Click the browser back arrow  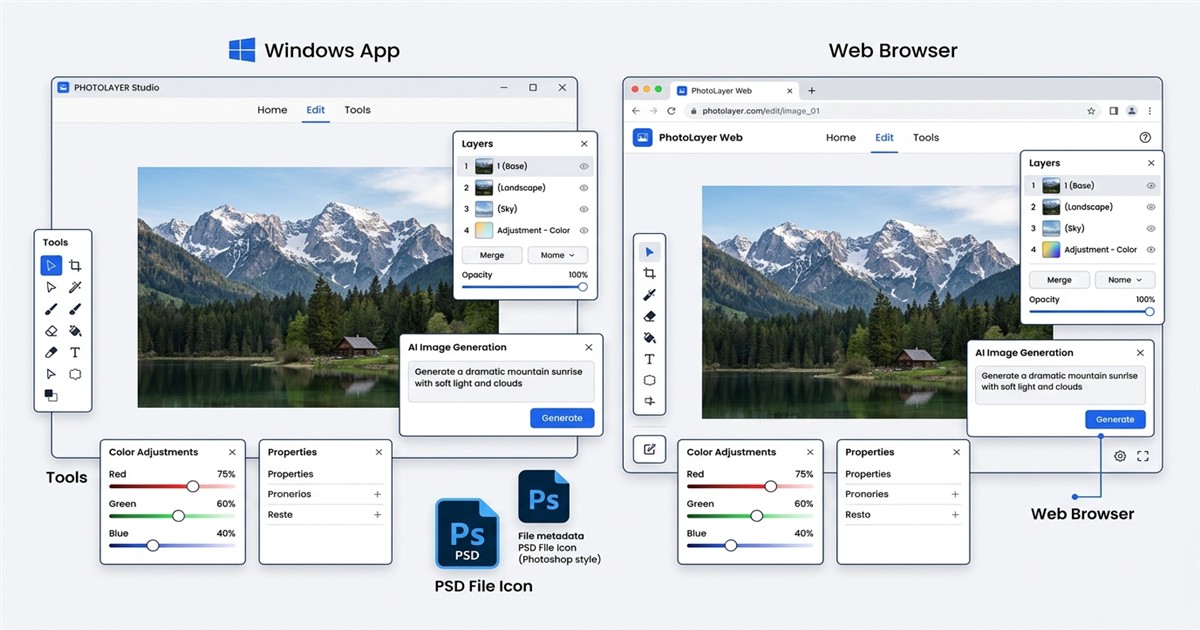637,111
